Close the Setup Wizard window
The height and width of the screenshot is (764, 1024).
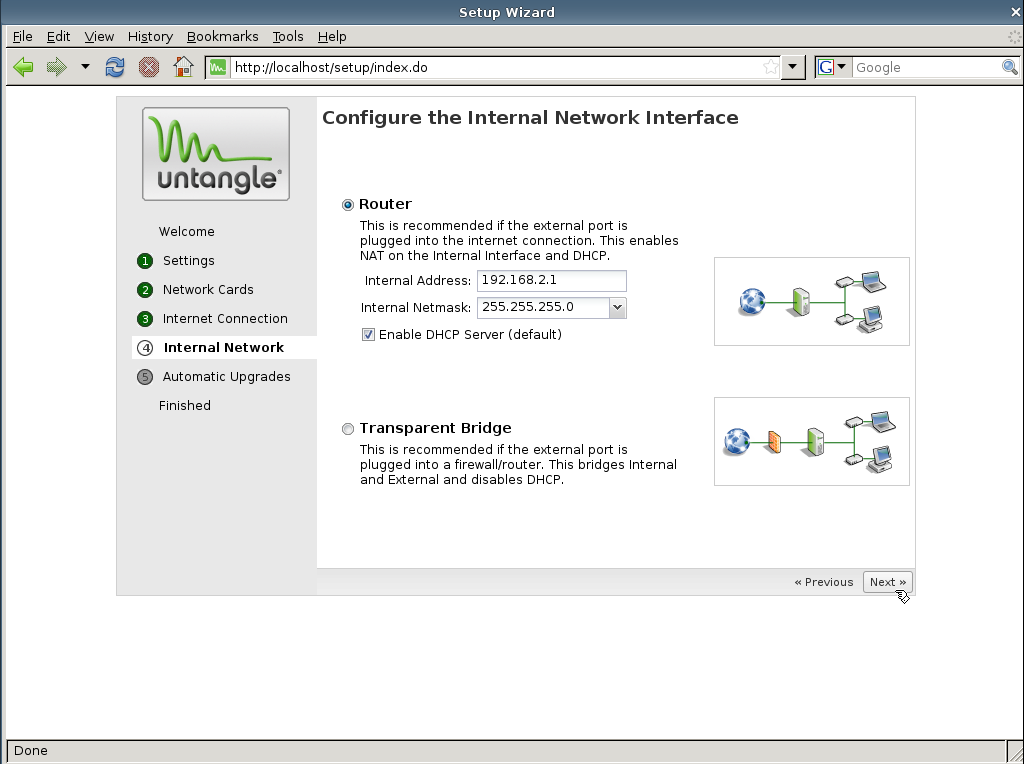pos(1016,12)
